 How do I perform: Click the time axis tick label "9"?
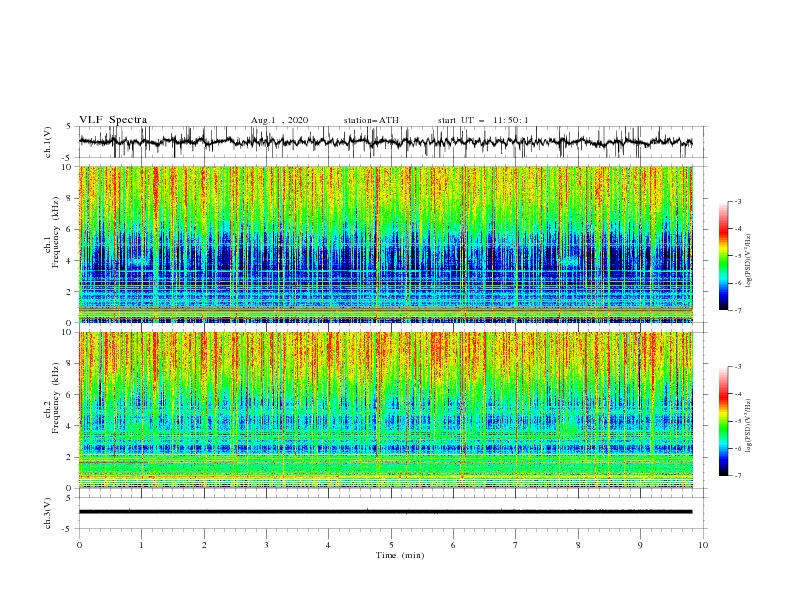(640, 545)
